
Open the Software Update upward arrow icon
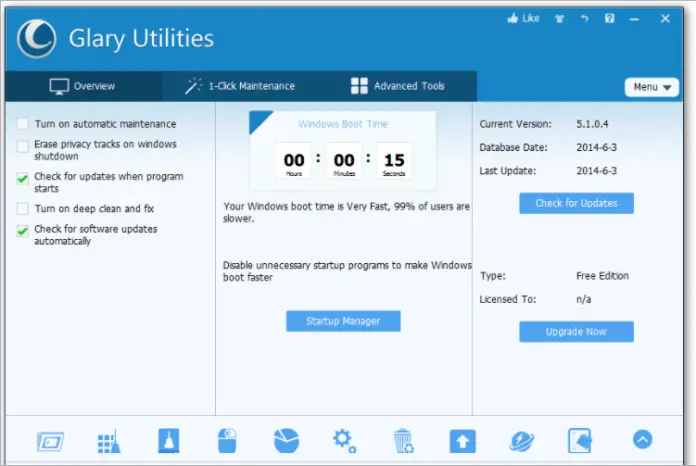(462, 441)
